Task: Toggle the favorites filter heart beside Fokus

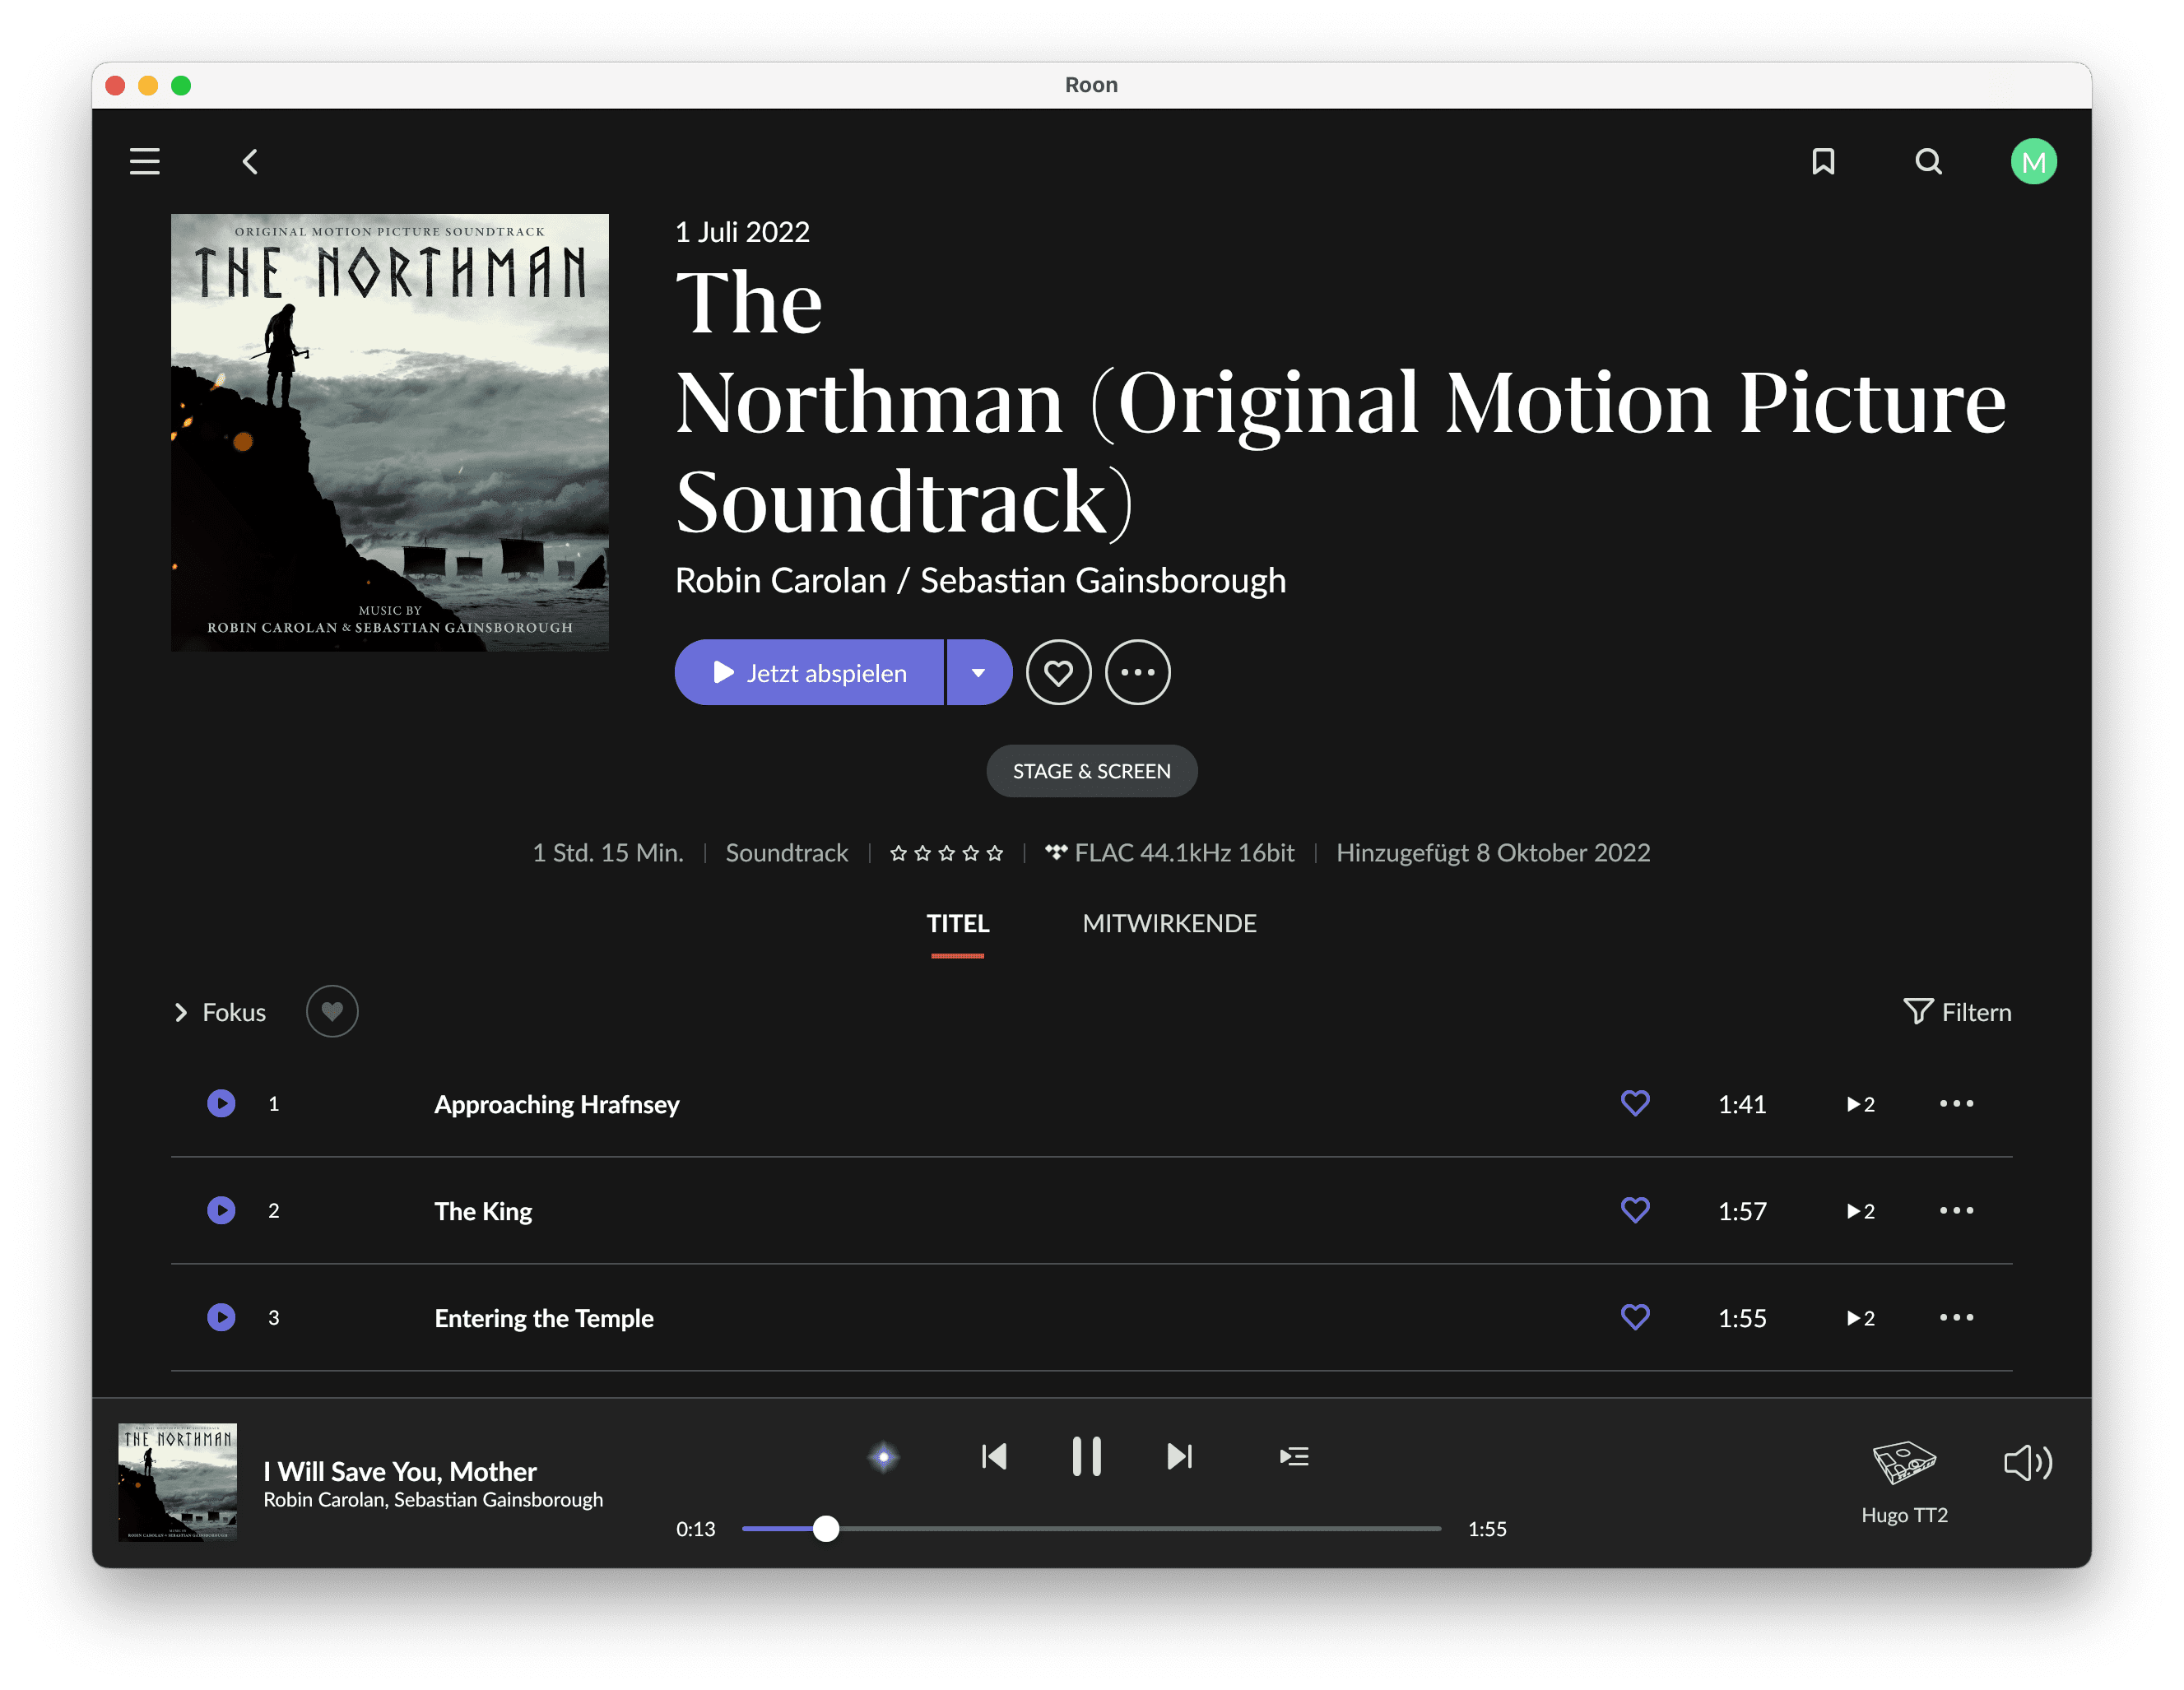Action: pyautogui.click(x=332, y=1011)
